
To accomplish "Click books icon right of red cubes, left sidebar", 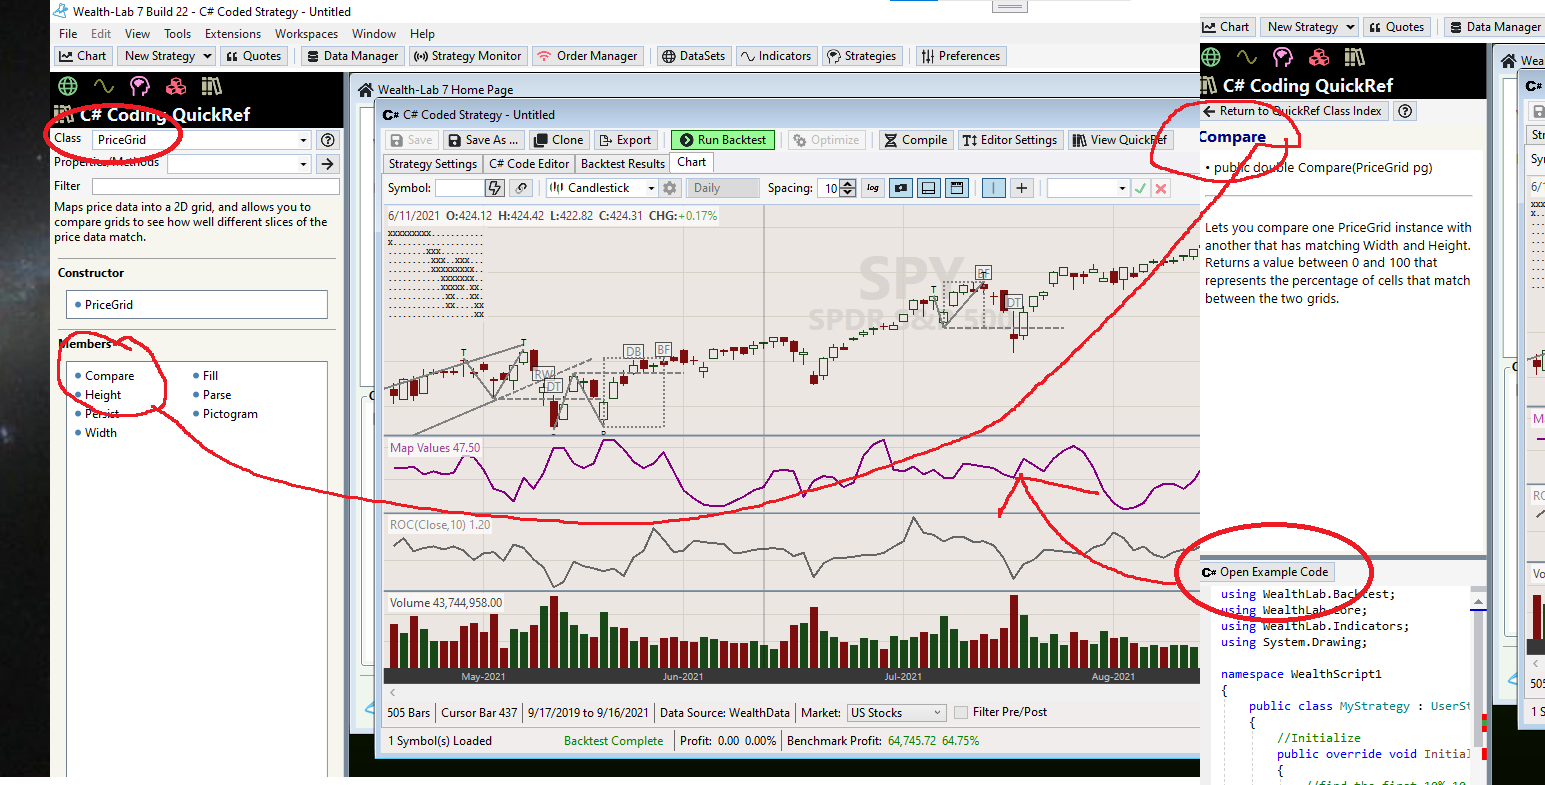I will tap(211, 86).
